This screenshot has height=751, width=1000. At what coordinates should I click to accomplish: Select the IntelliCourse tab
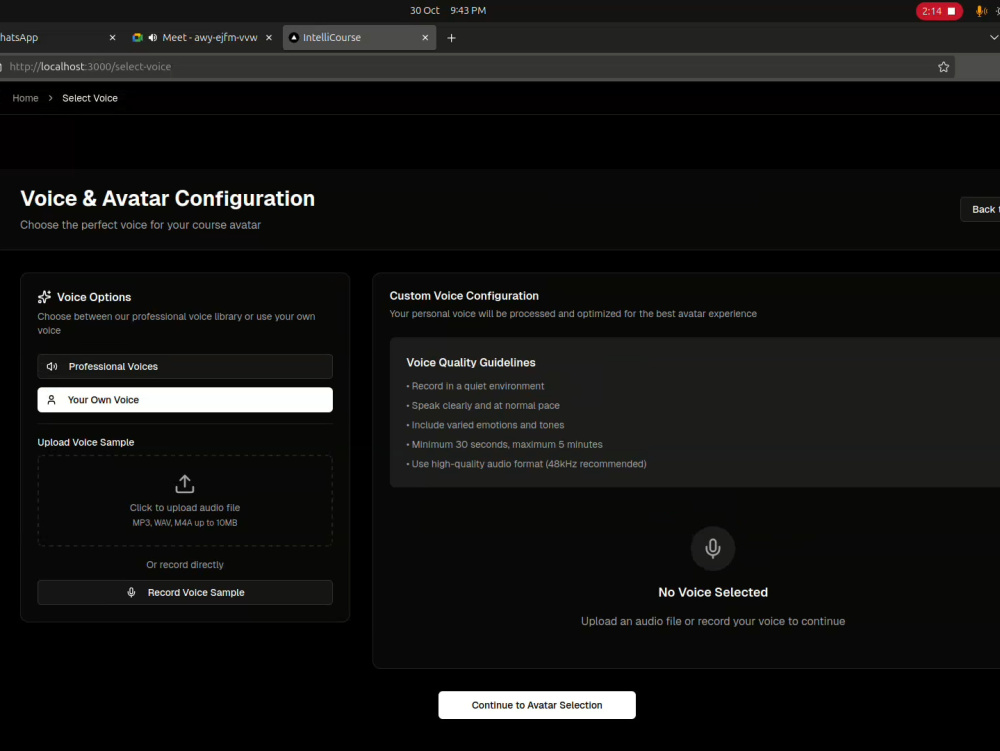click(x=359, y=38)
